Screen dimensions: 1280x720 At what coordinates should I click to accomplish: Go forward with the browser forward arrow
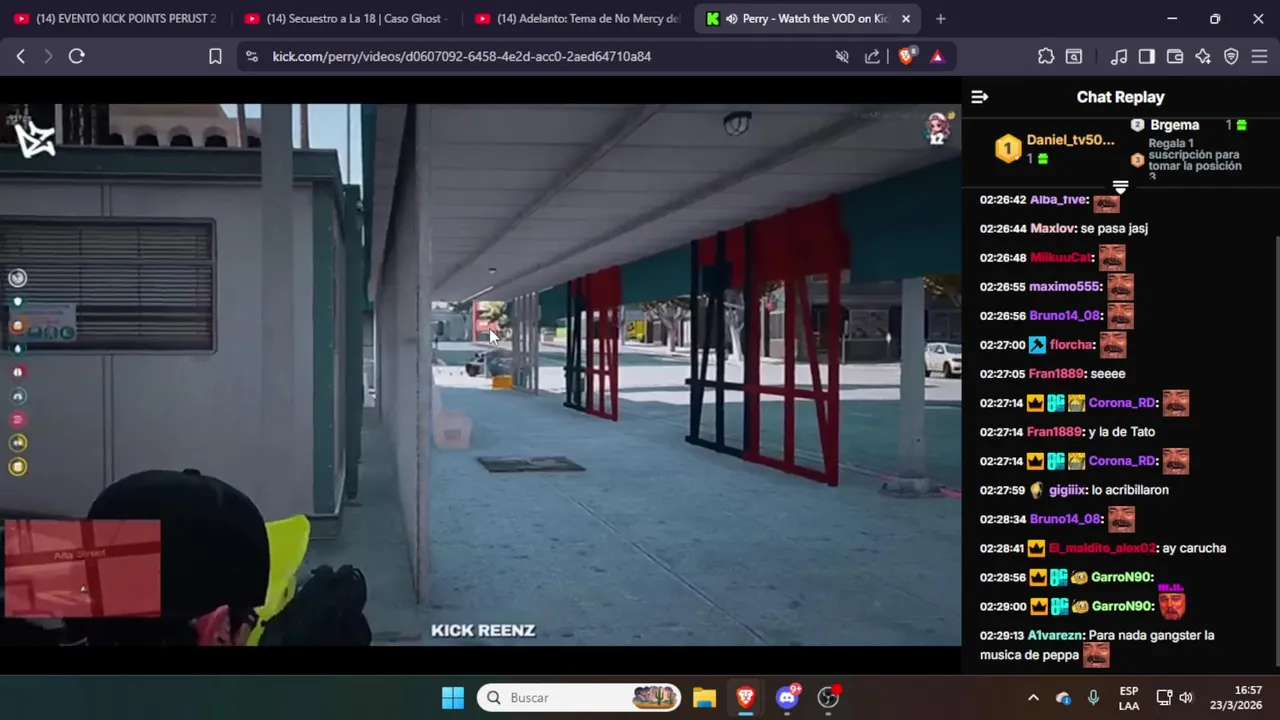click(48, 57)
